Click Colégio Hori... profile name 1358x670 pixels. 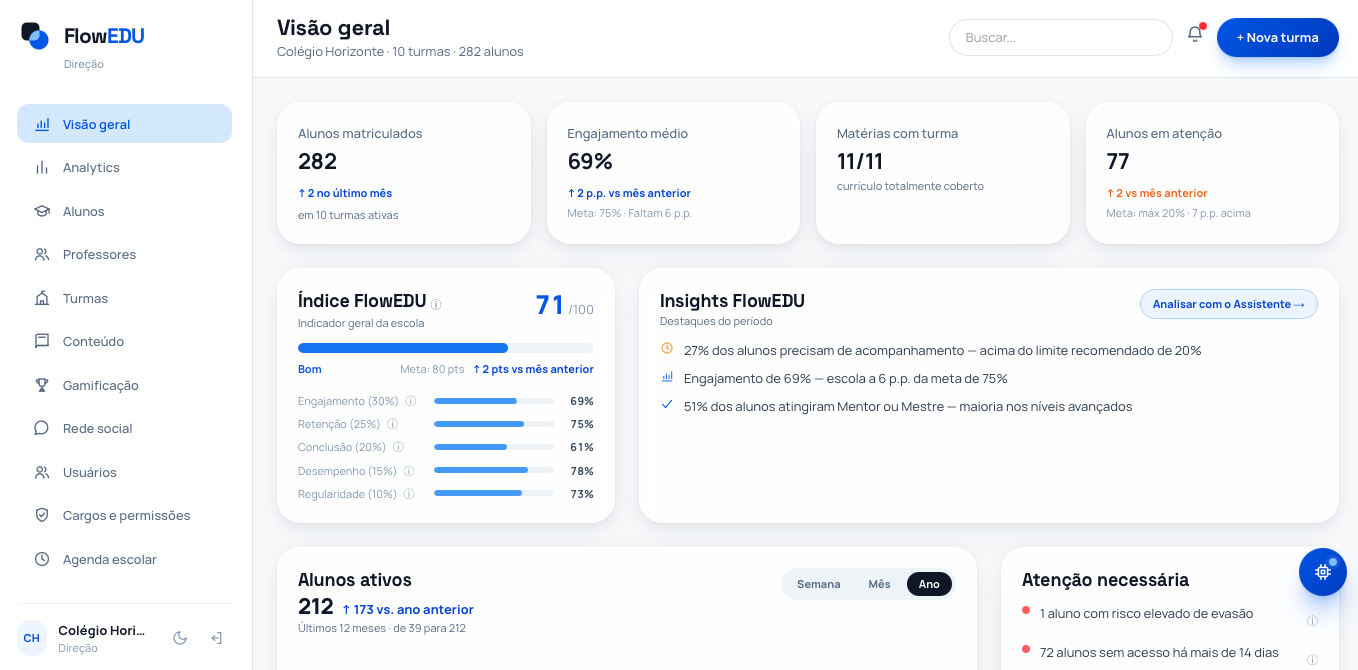pyautogui.click(x=102, y=631)
